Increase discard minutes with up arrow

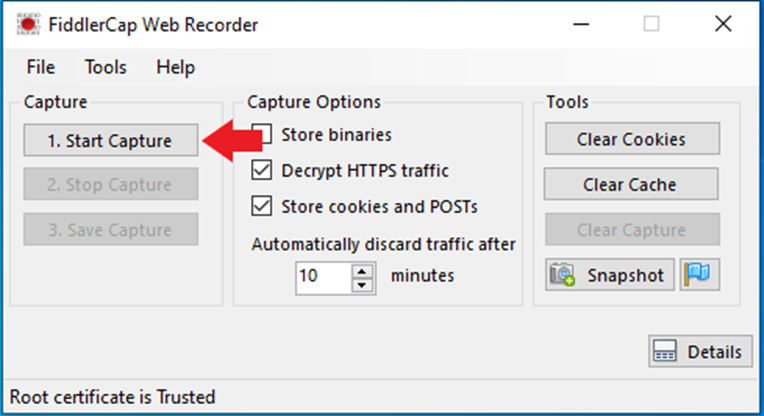click(362, 270)
